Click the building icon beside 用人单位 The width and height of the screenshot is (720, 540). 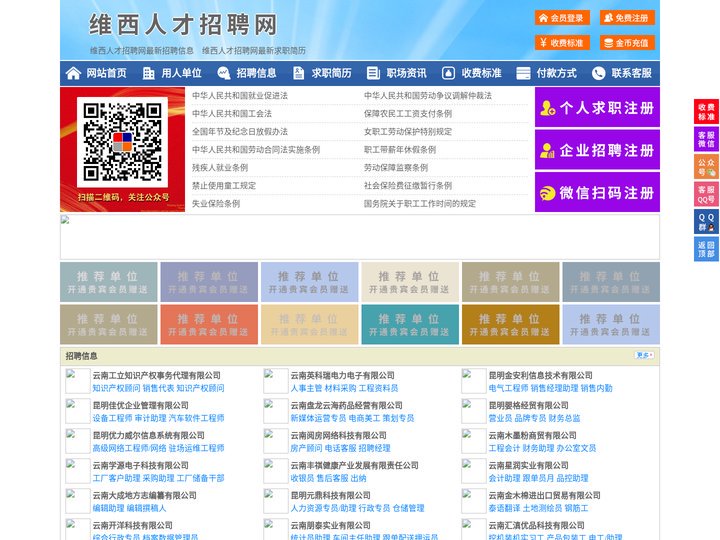148,73
